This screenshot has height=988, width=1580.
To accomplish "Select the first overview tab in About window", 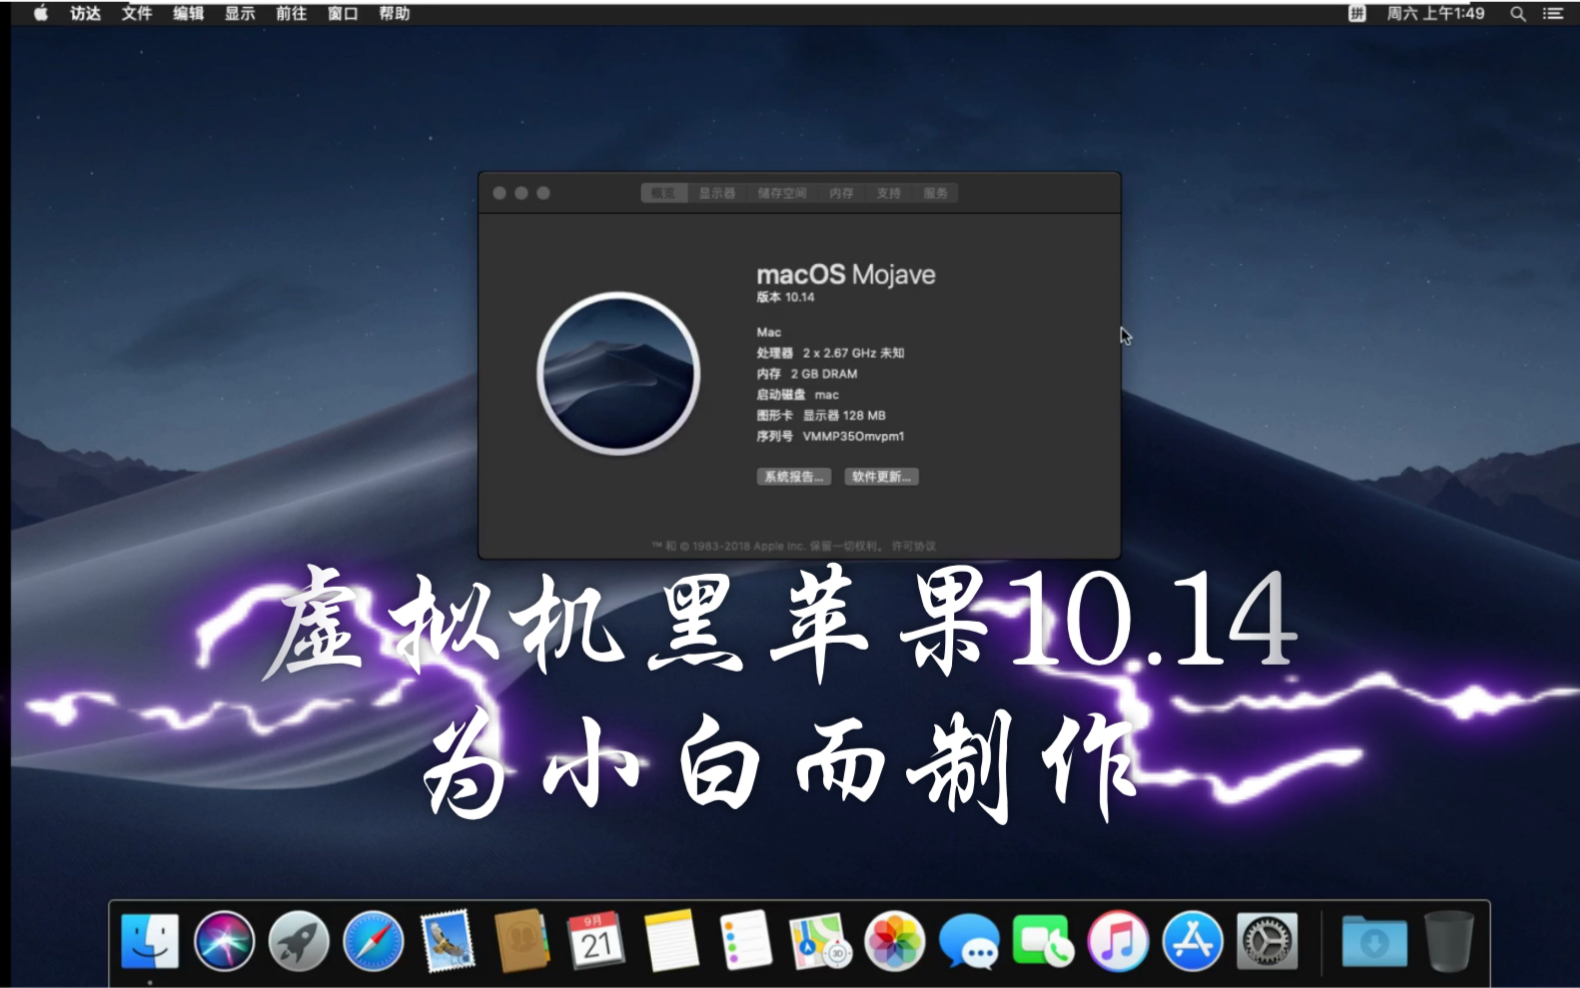I will click(x=664, y=193).
